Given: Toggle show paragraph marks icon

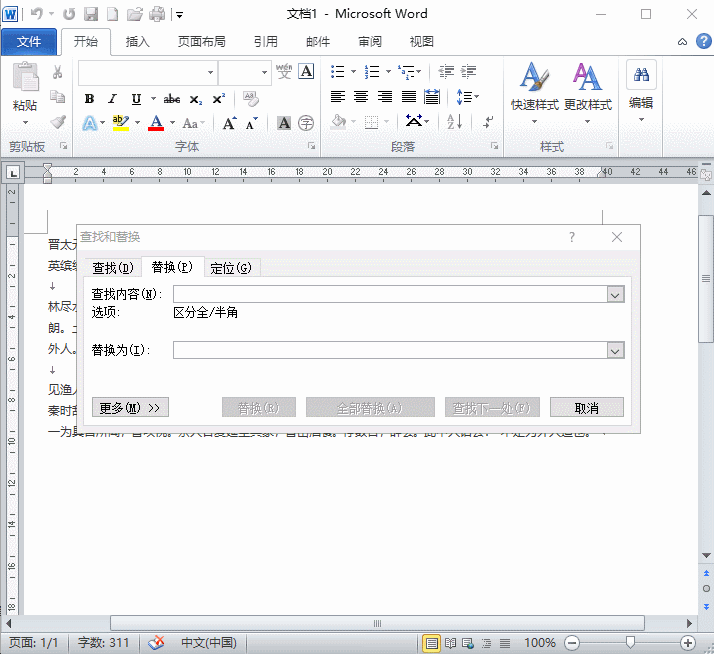Looking at the screenshot, I should pyautogui.click(x=488, y=122).
